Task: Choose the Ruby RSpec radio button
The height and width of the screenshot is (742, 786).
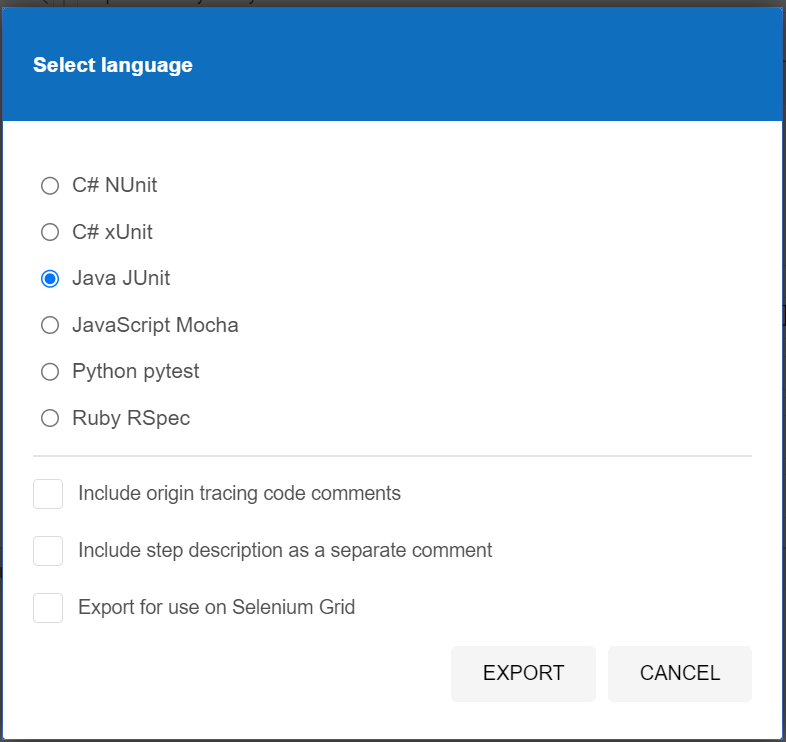Action: click(x=50, y=418)
